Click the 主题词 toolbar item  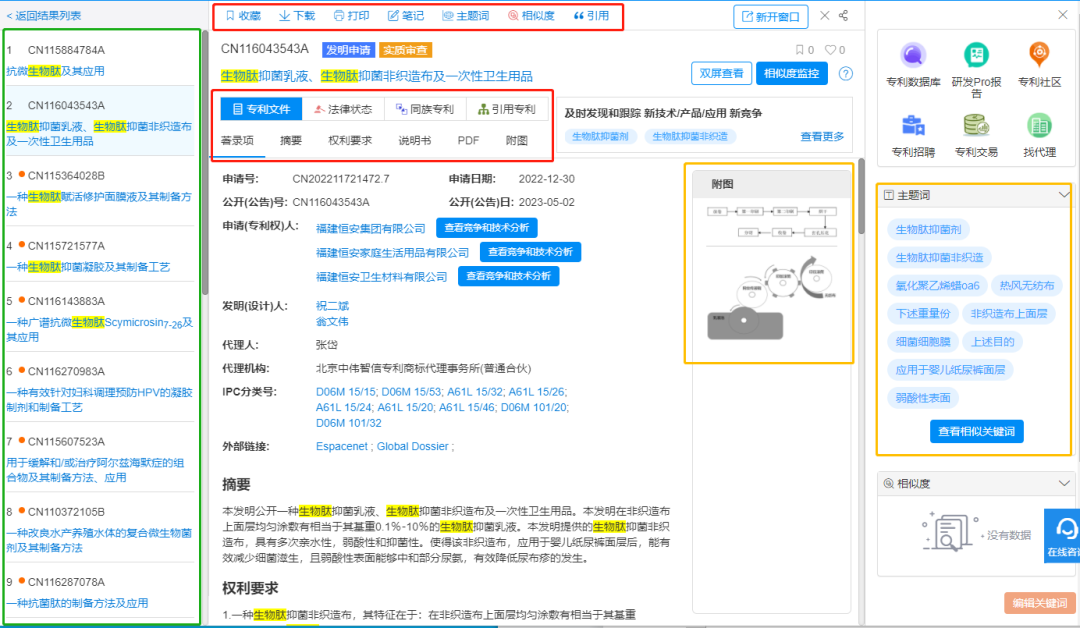466,16
